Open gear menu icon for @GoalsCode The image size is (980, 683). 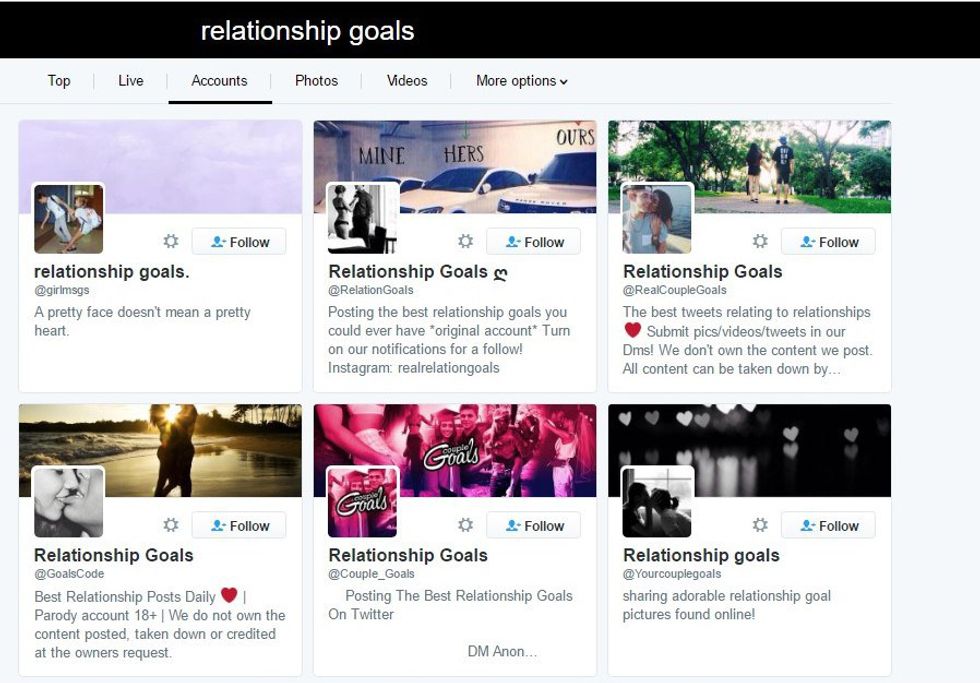click(171, 525)
